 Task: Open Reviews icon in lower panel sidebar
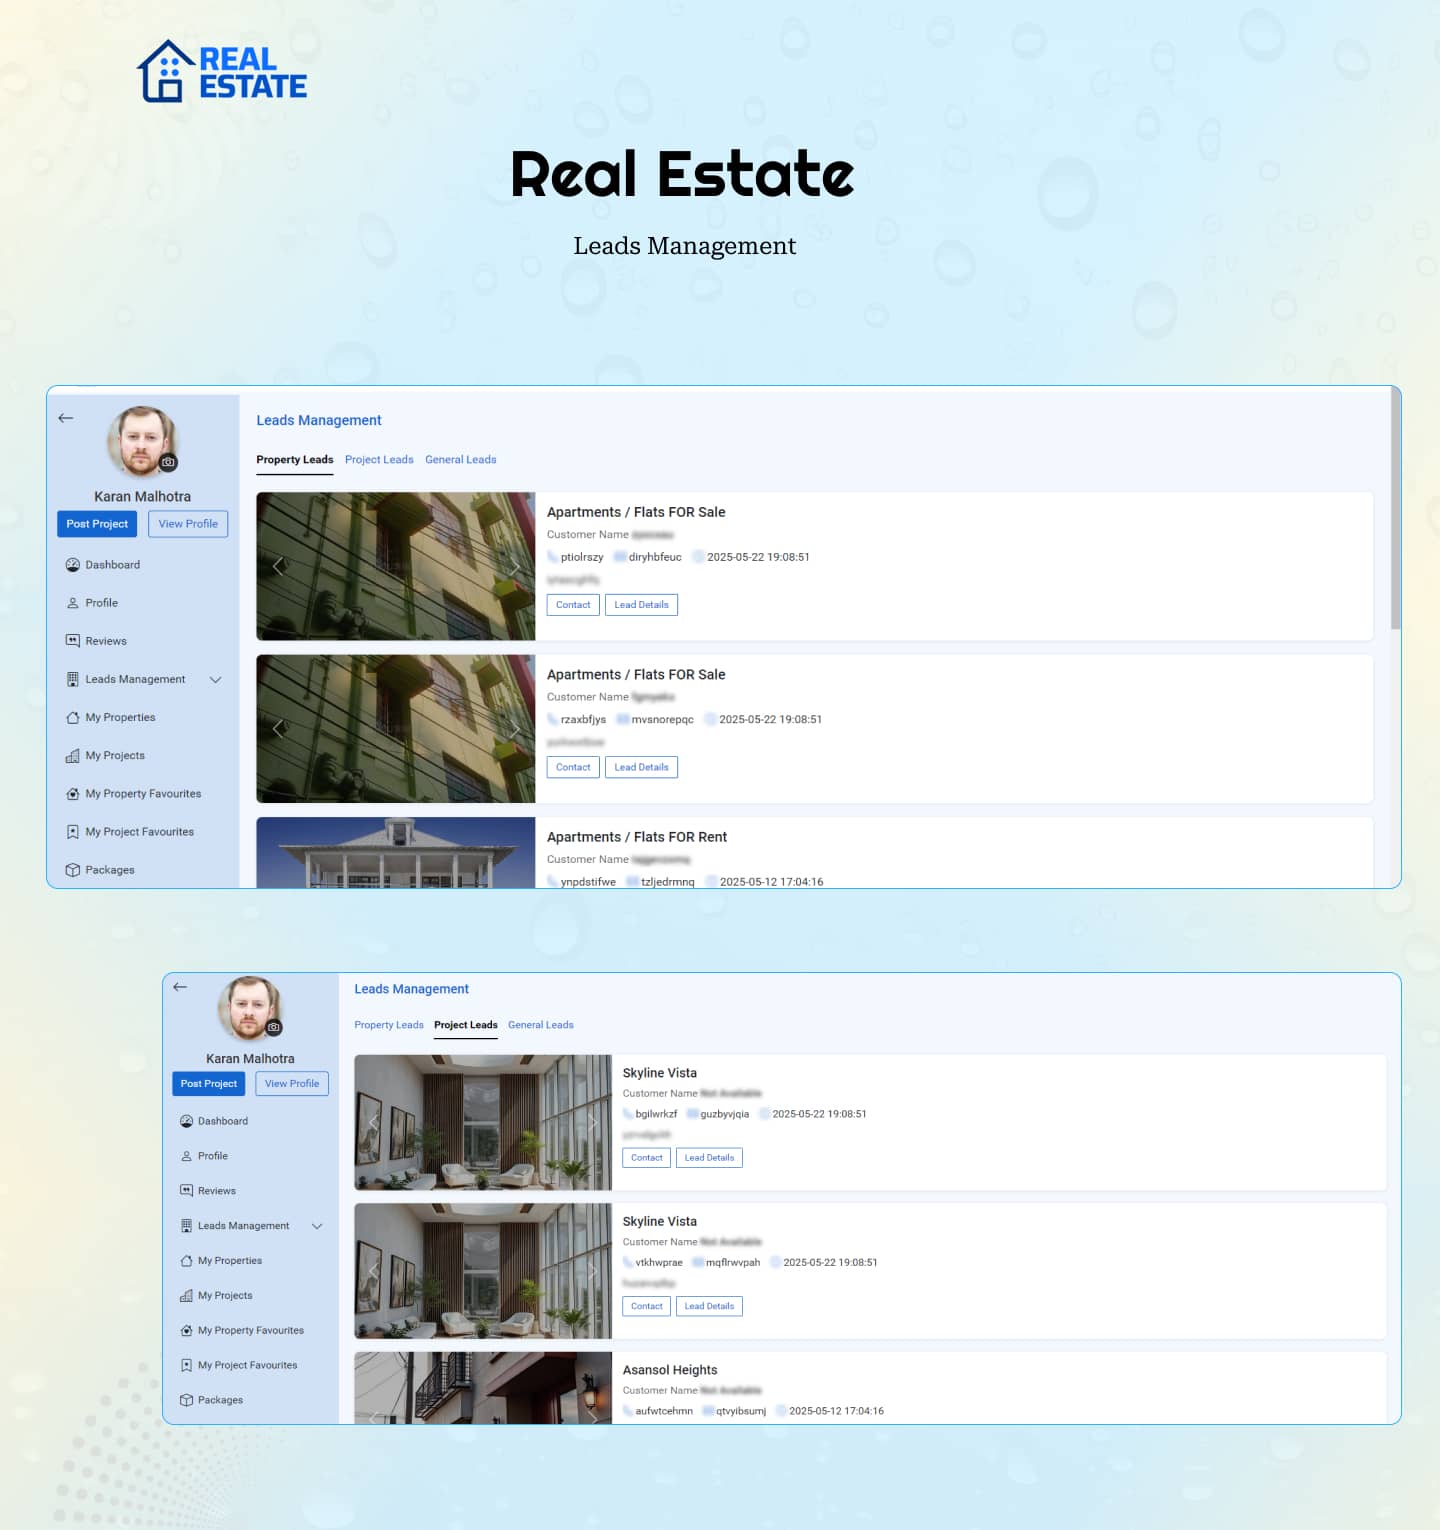pyautogui.click(x=186, y=1191)
